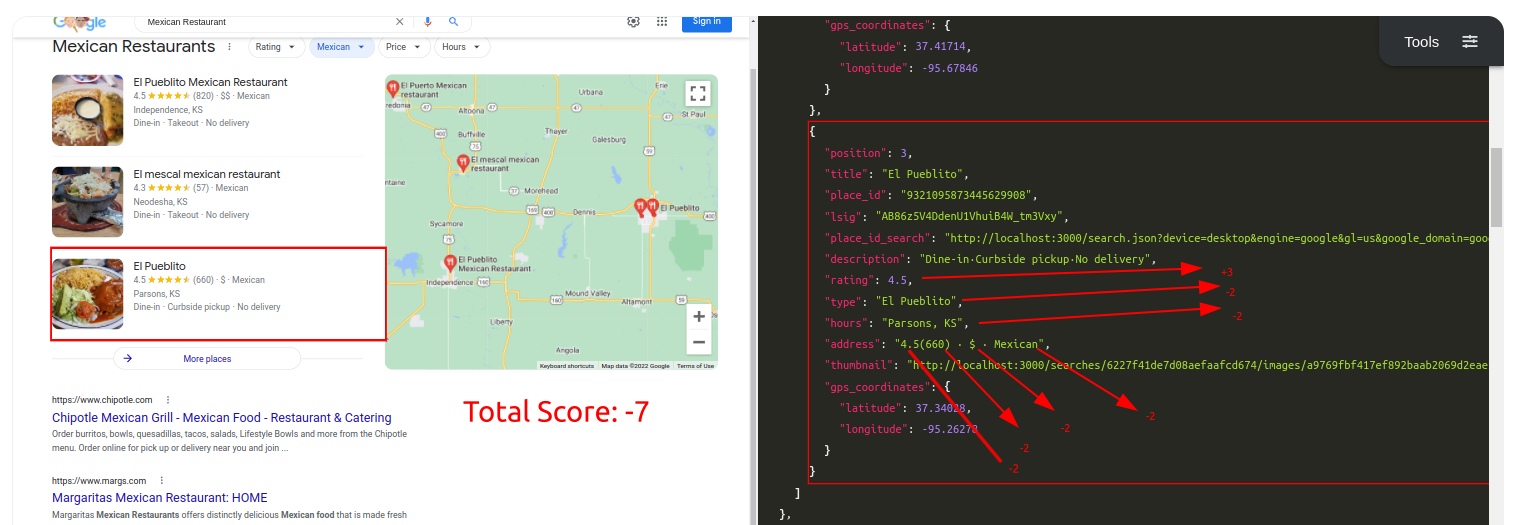Click the Mexican Restaurants heading

coord(133,46)
